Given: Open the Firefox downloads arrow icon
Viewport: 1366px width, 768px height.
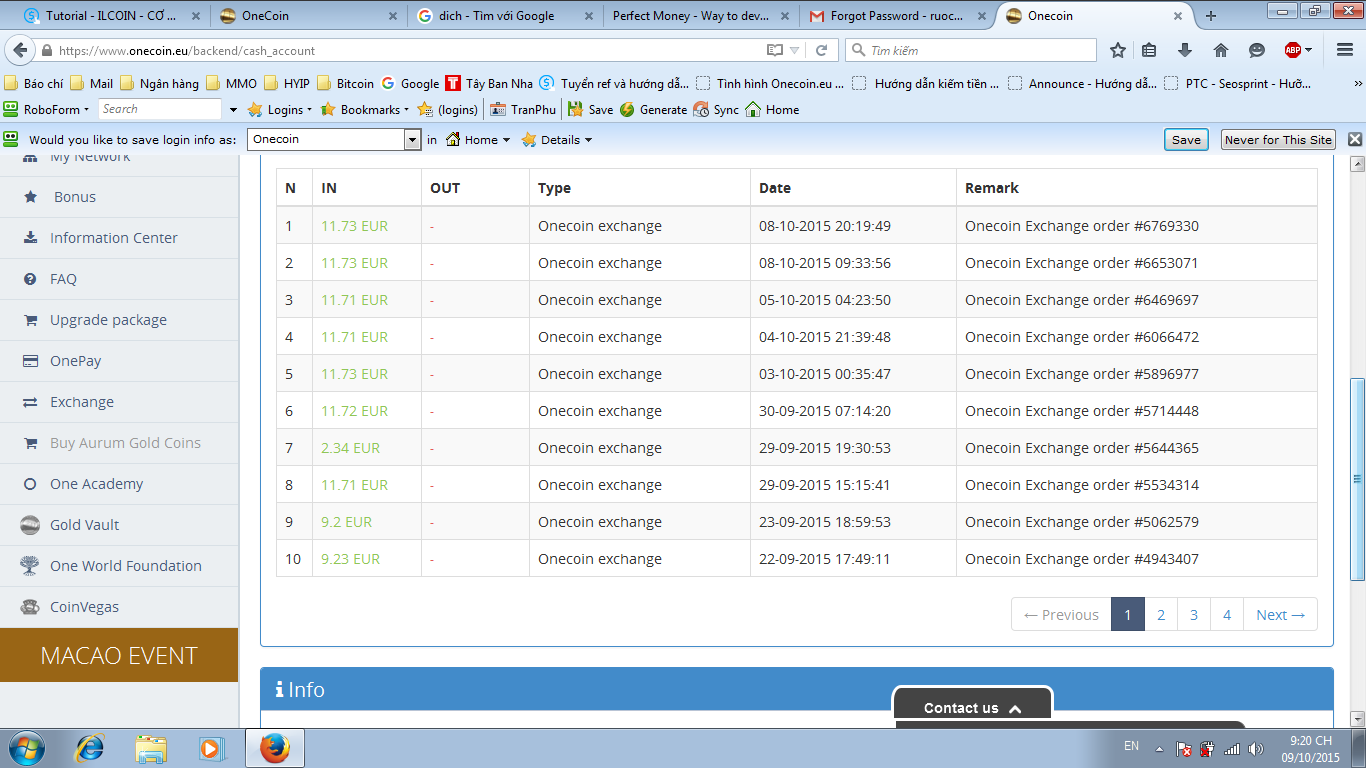Looking at the screenshot, I should 1185,50.
